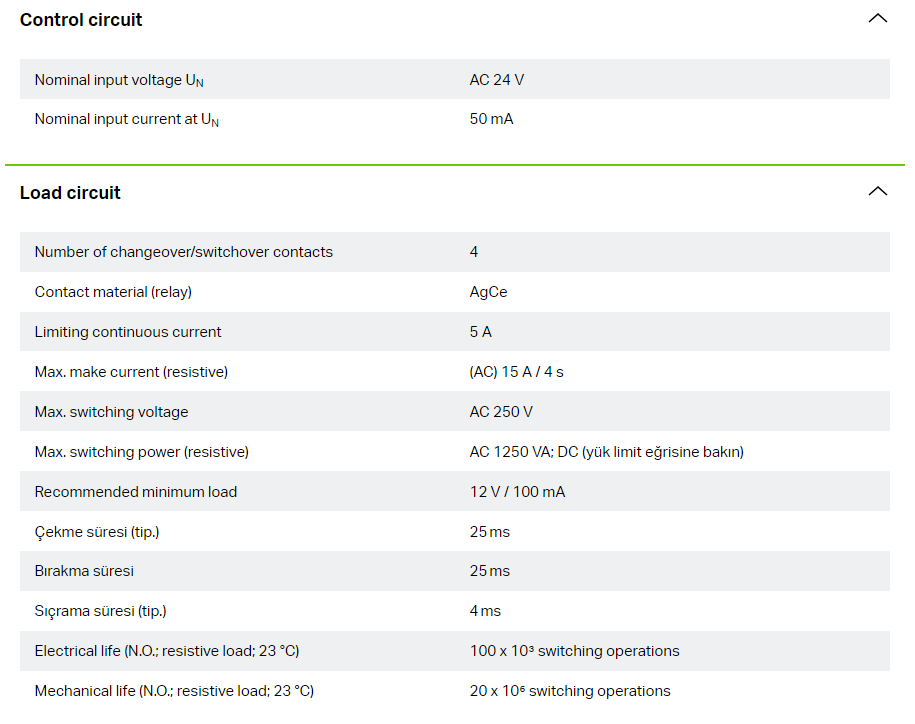Select the Limiting continuous current row
The height and width of the screenshot is (724, 915).
(x=455, y=331)
